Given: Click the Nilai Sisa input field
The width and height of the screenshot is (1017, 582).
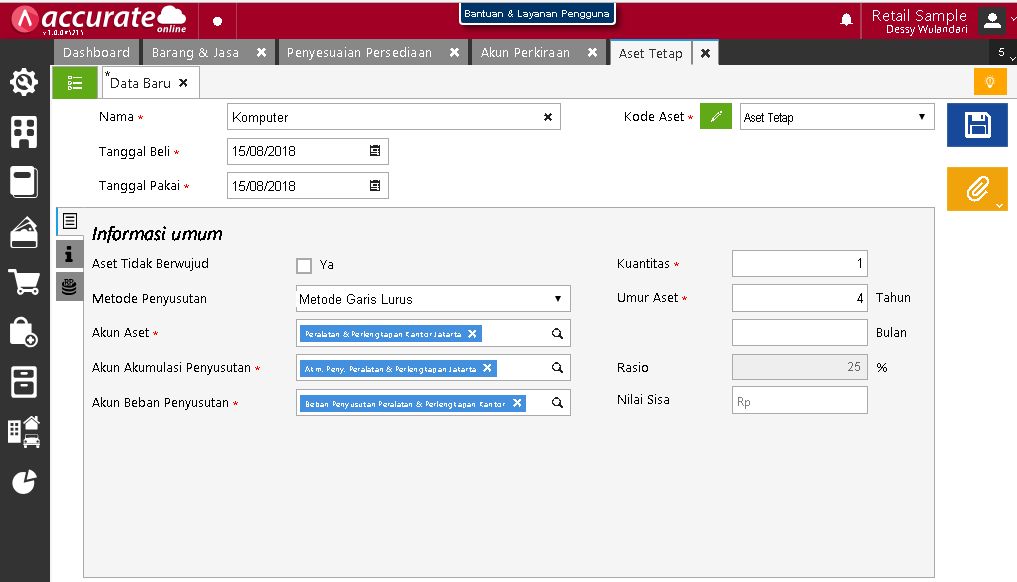Looking at the screenshot, I should [799, 401].
